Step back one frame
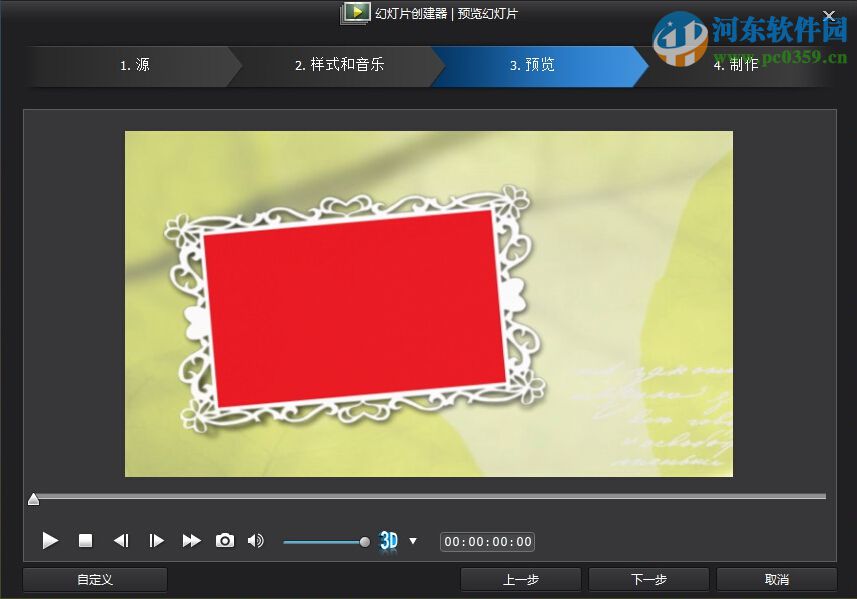 [121, 540]
